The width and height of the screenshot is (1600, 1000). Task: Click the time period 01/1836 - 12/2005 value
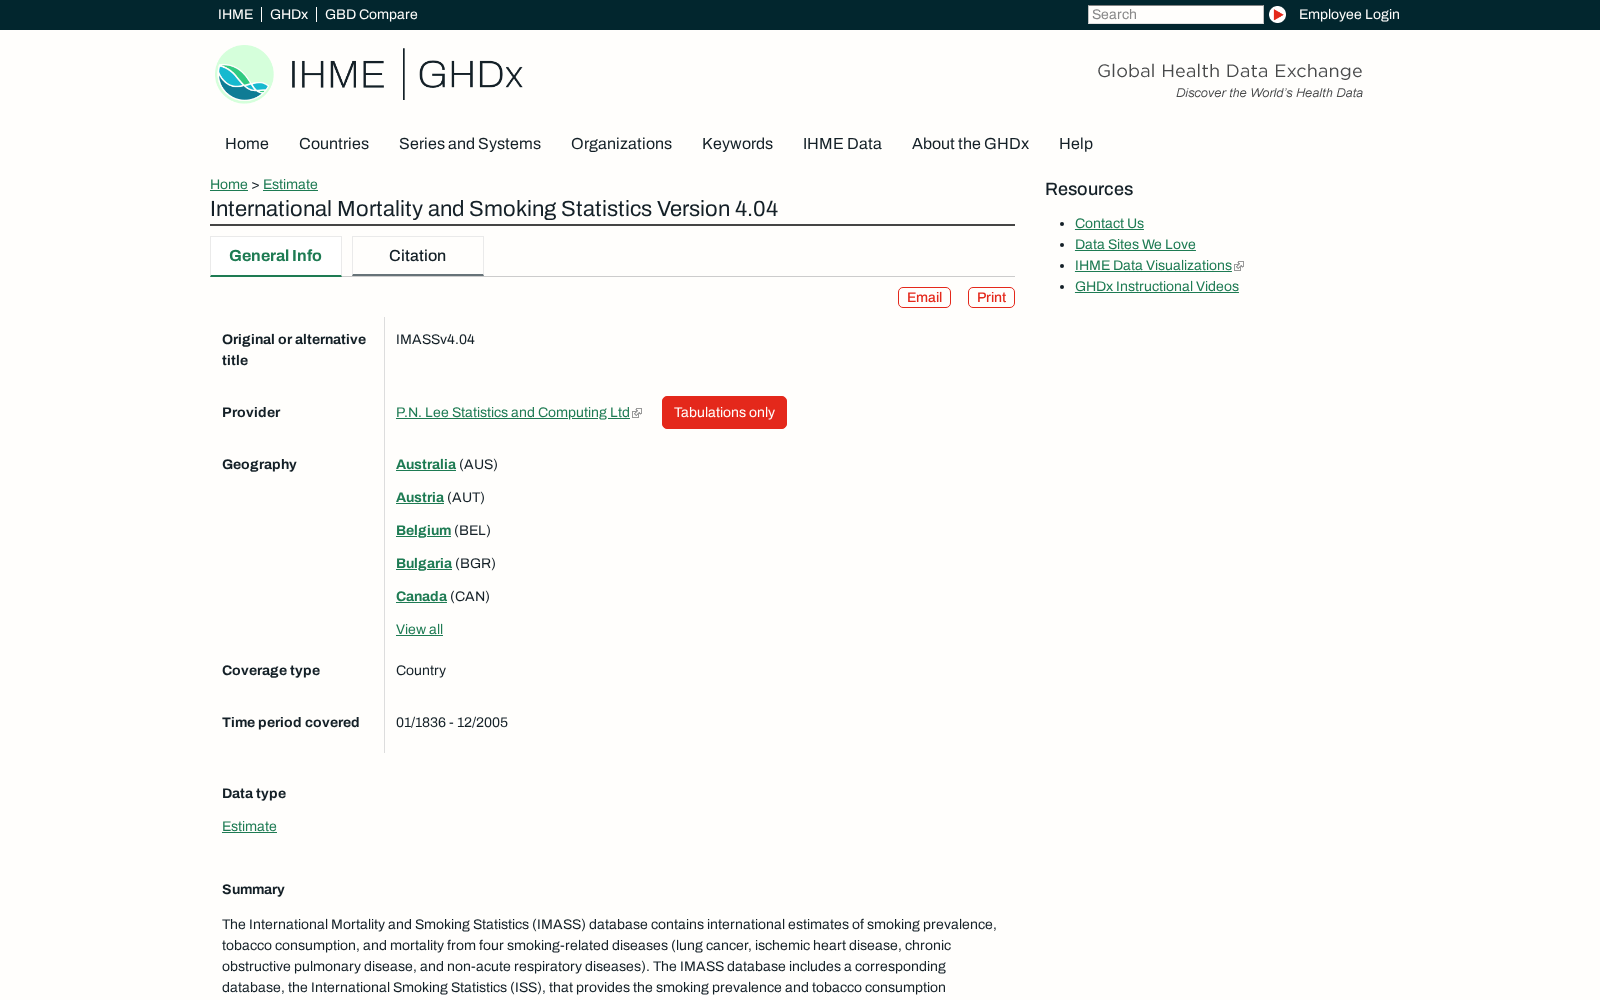coord(452,722)
